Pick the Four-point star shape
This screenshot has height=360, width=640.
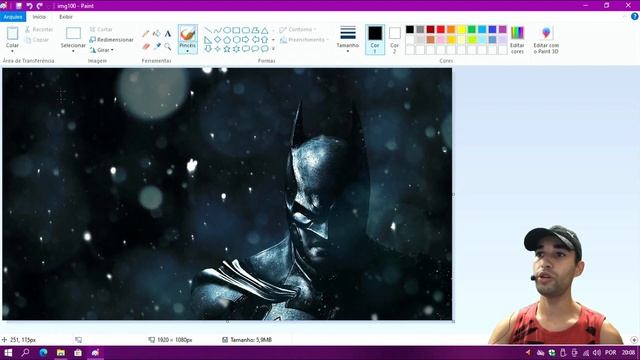tap(218, 49)
